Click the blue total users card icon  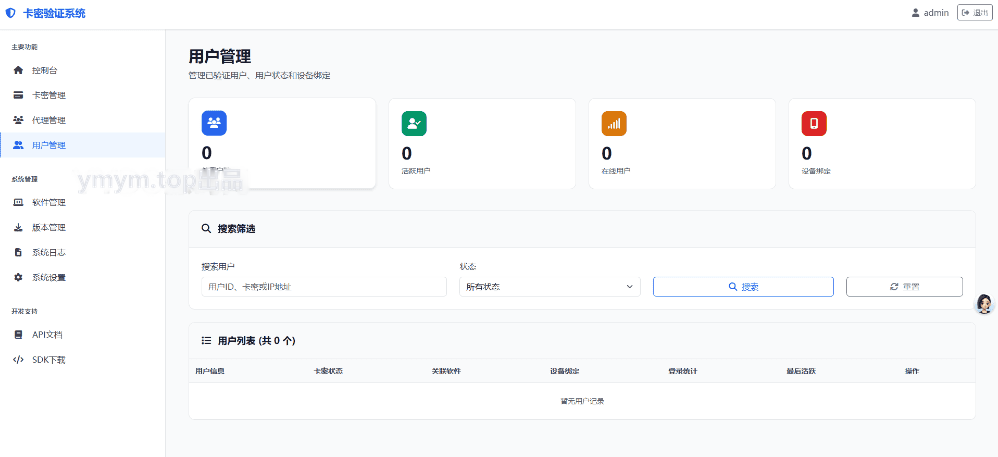click(x=214, y=123)
